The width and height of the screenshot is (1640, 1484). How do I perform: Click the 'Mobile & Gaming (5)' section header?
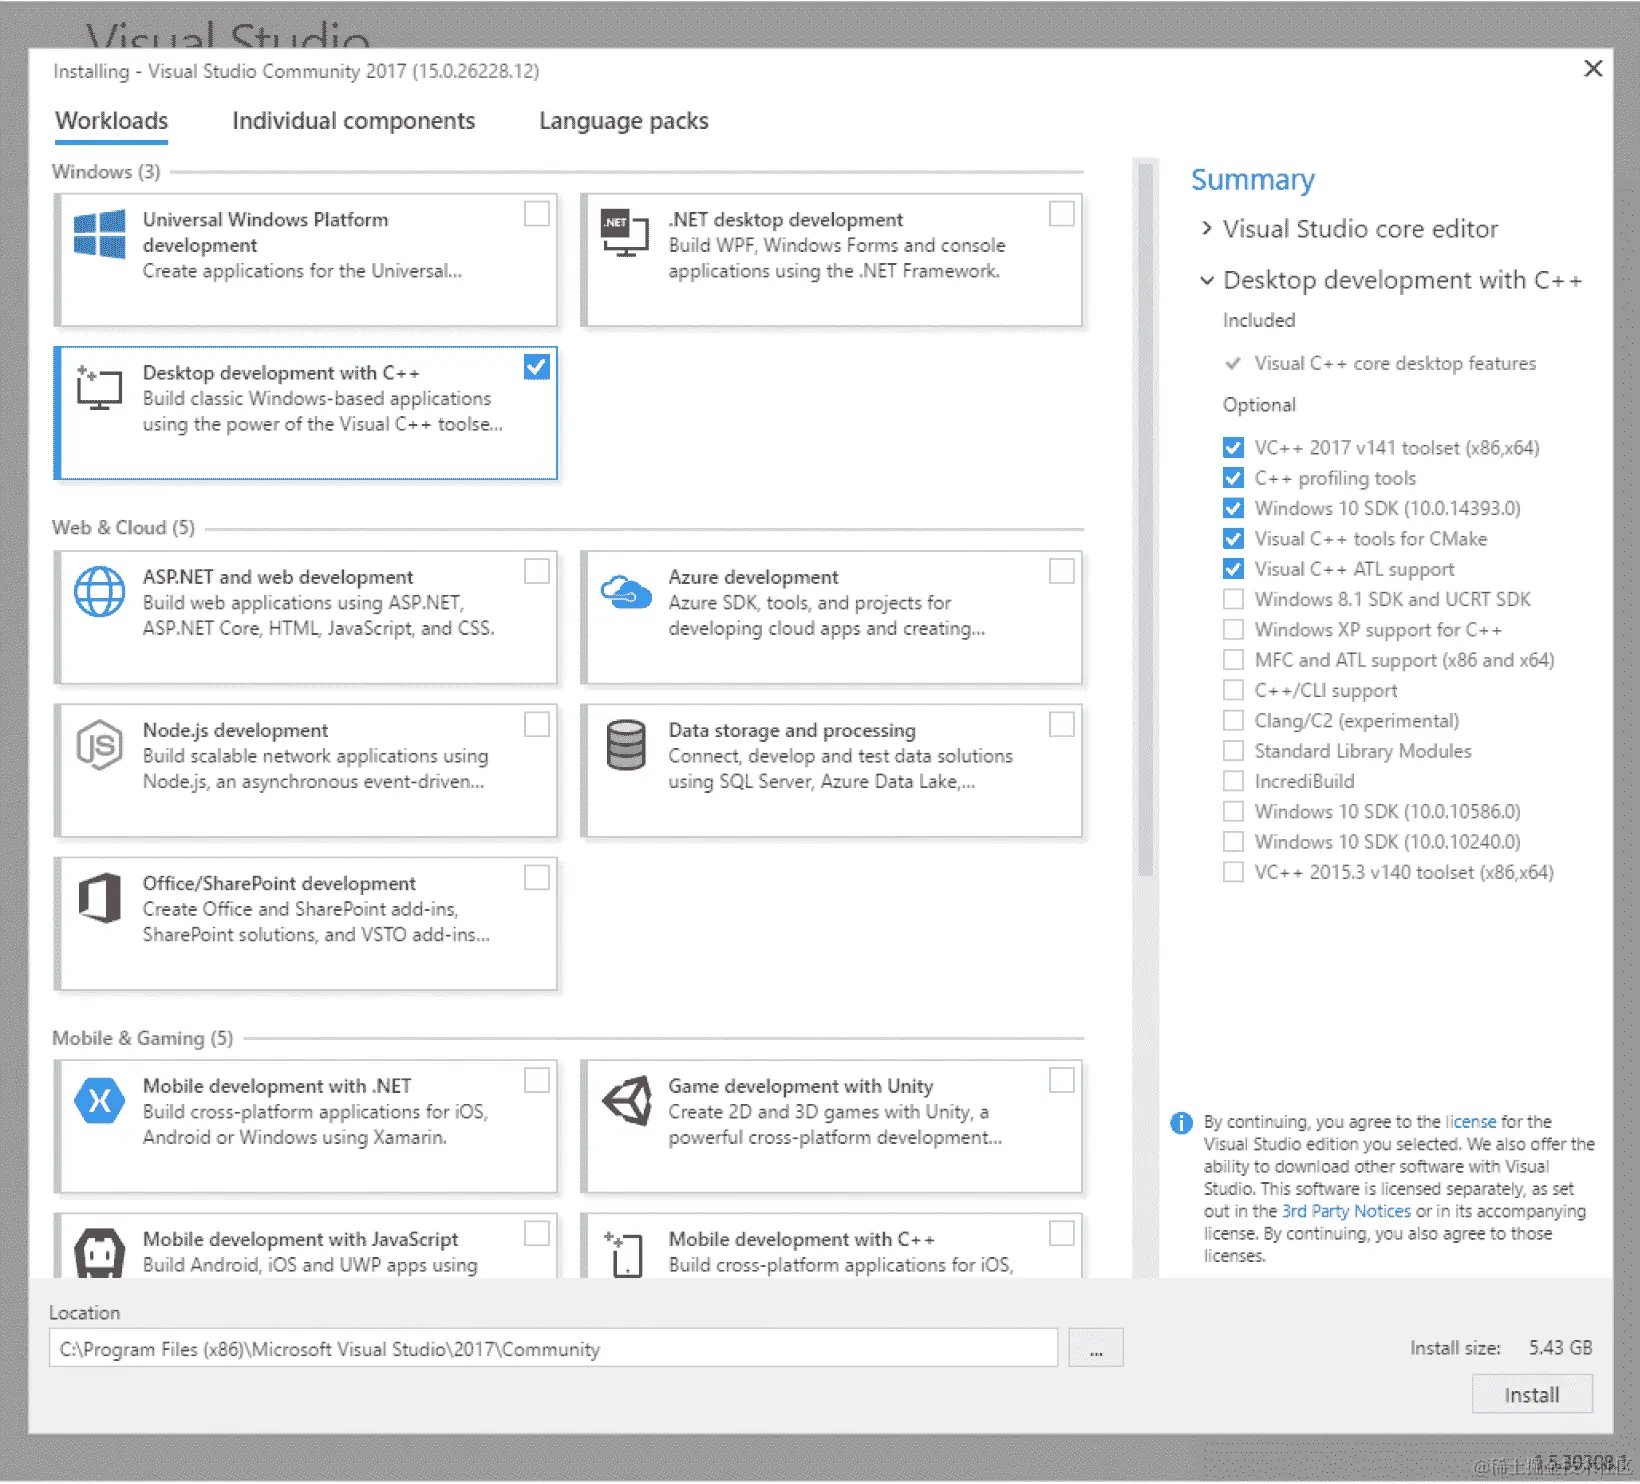click(142, 1039)
